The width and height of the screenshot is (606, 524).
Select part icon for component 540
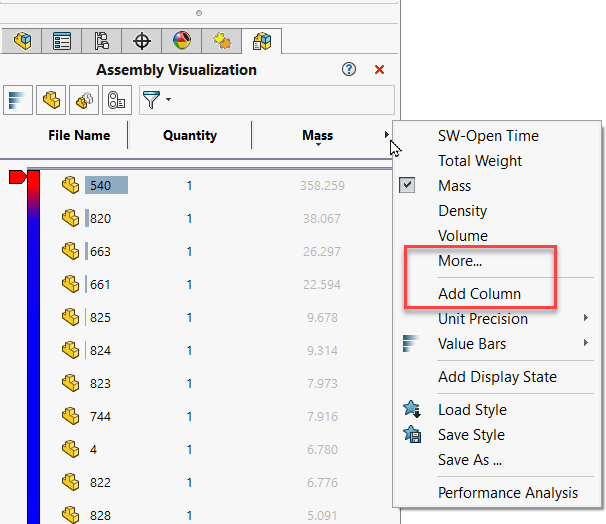(70, 185)
